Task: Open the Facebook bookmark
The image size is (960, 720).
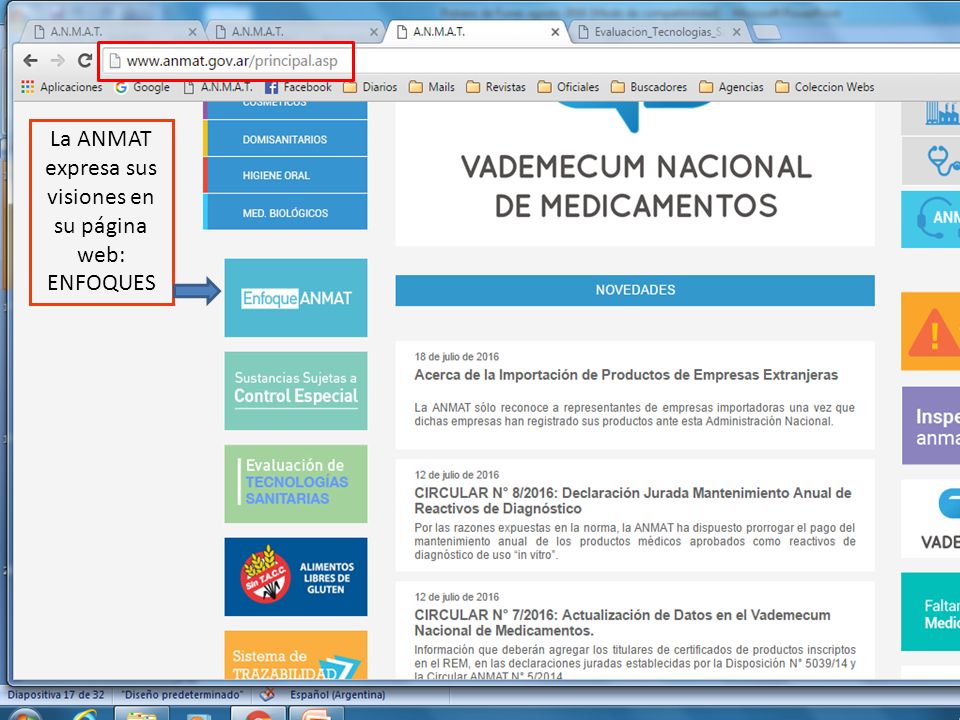Action: coord(298,87)
